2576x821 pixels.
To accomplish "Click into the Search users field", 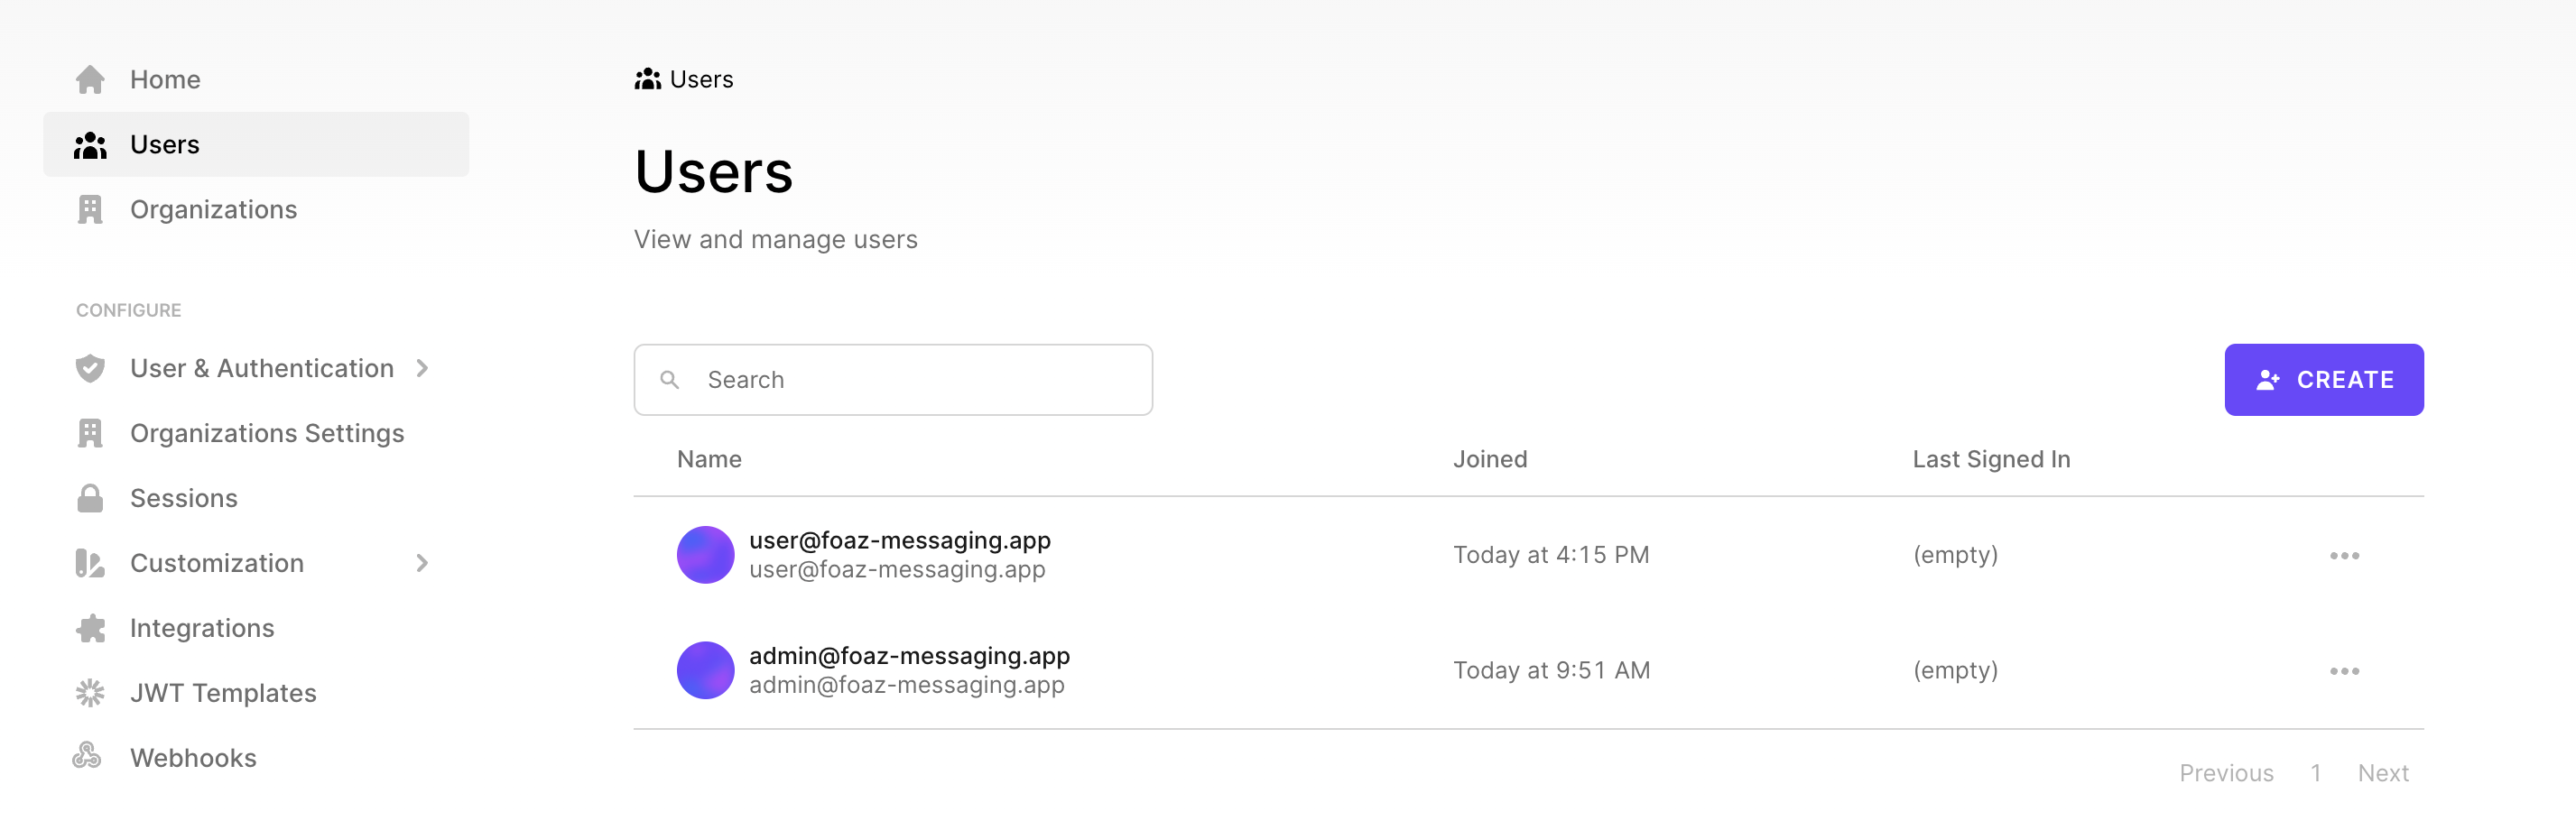I will click(920, 380).
